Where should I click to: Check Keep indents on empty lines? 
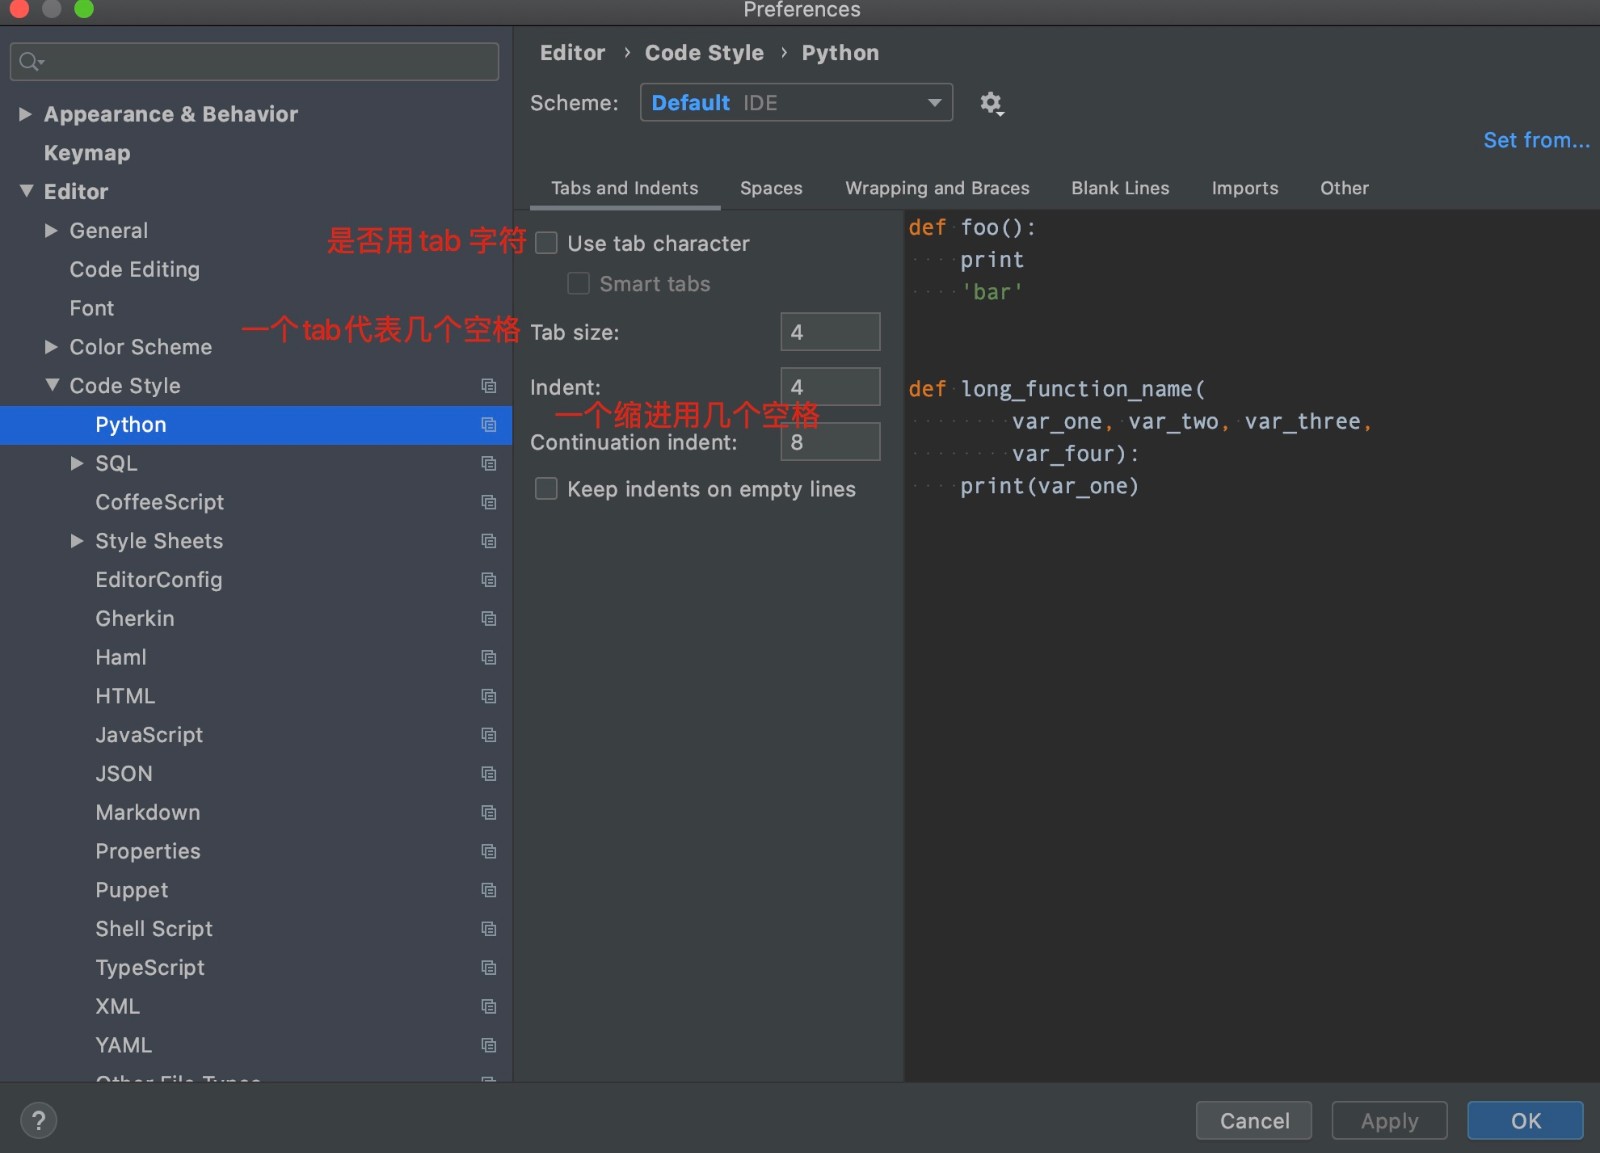546,488
